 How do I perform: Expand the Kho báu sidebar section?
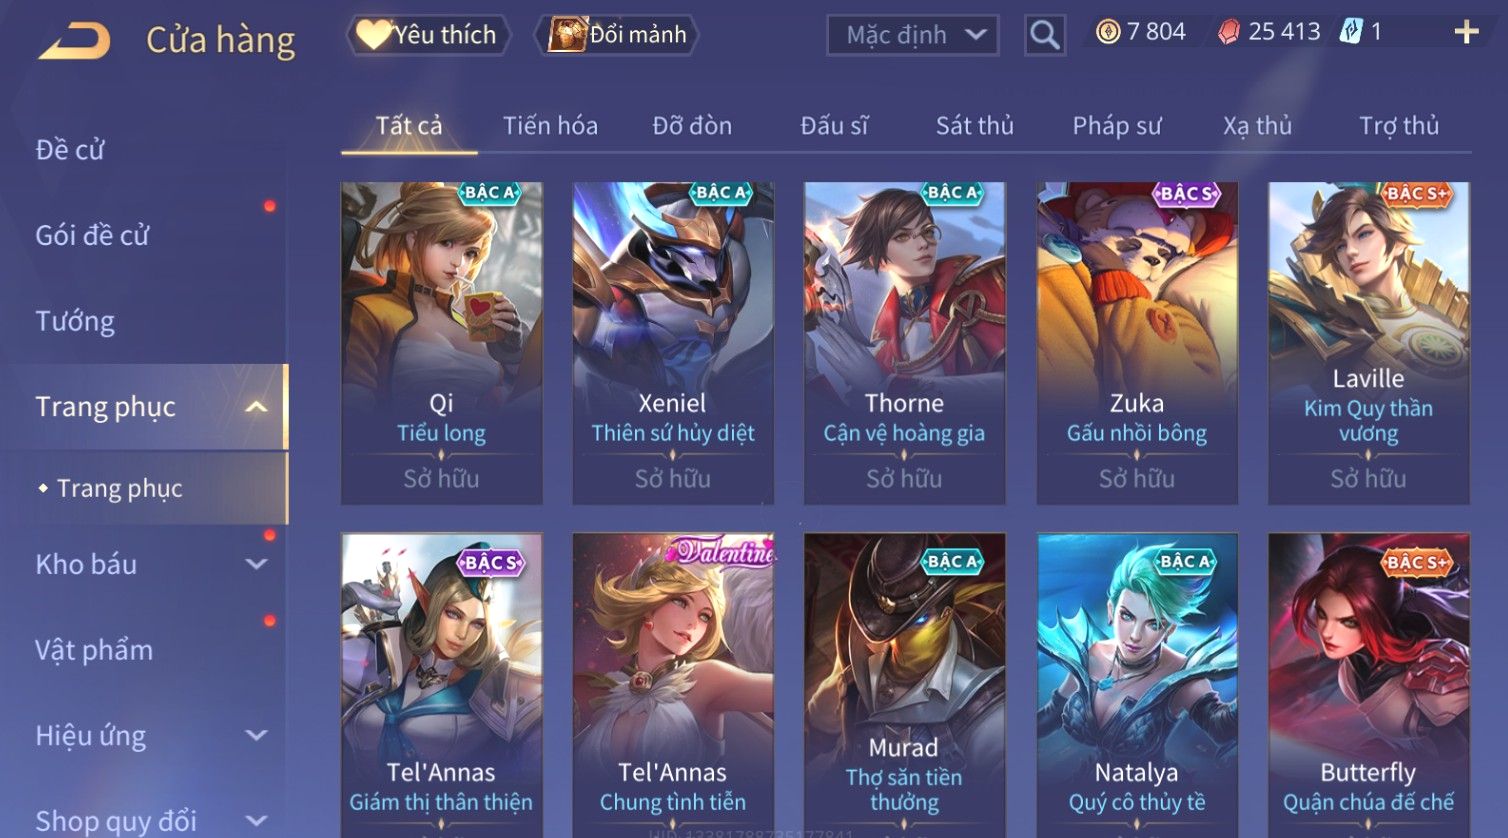click(x=256, y=564)
